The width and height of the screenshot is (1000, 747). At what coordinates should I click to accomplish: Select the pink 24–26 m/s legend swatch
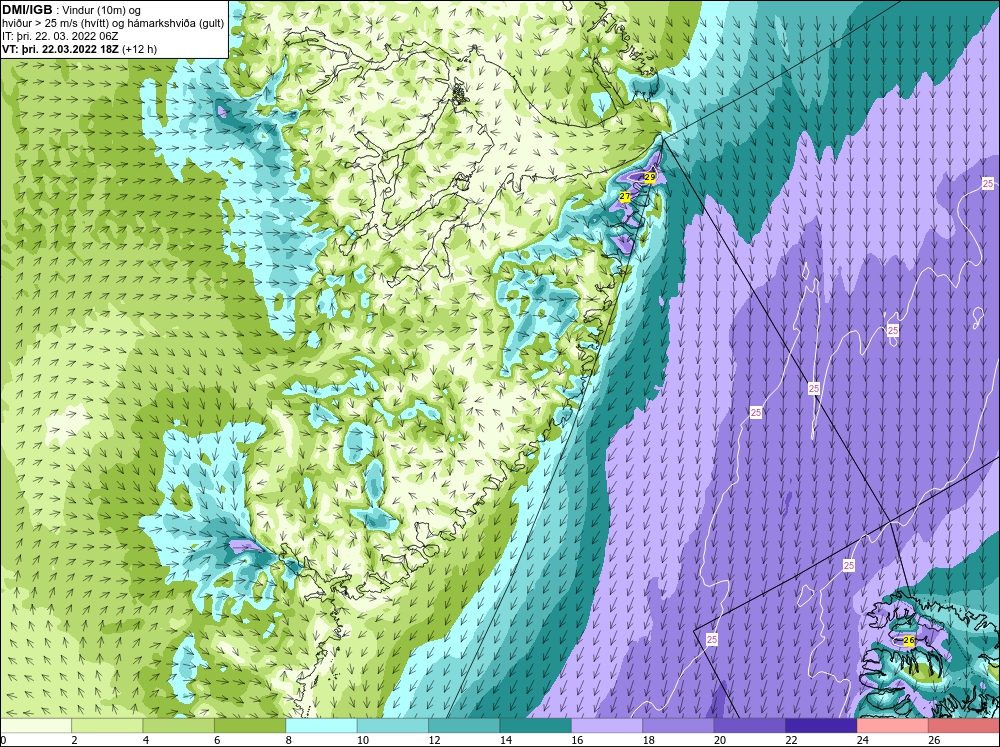(x=893, y=725)
